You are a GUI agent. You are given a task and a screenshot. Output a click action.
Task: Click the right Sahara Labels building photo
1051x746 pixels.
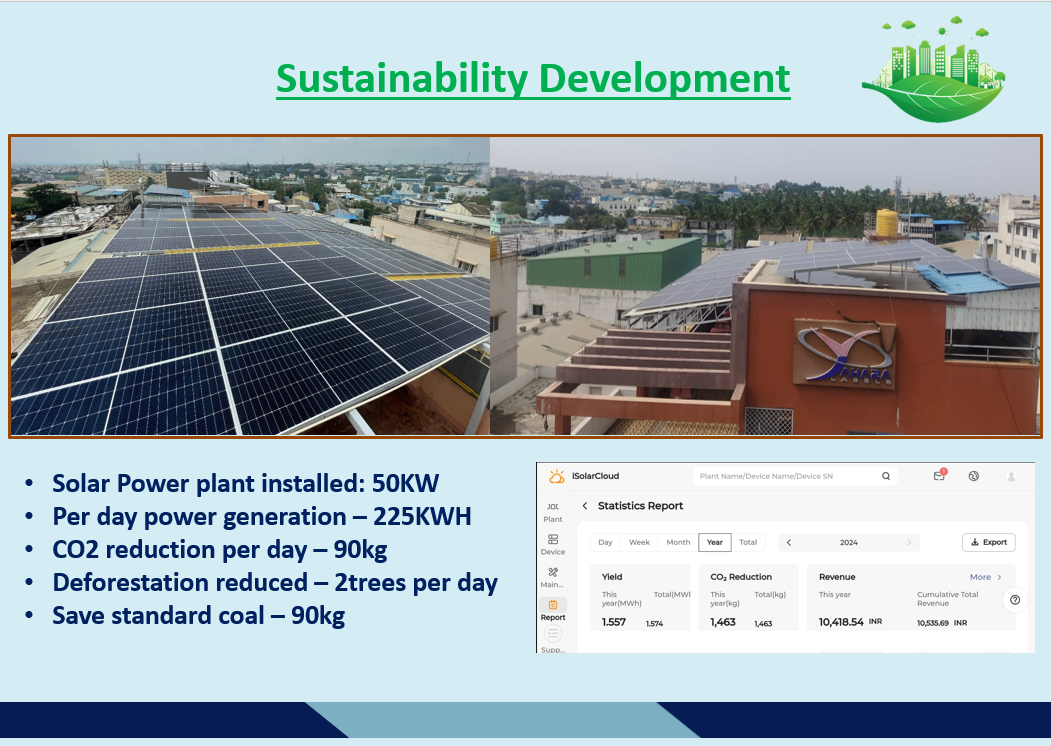(765, 286)
